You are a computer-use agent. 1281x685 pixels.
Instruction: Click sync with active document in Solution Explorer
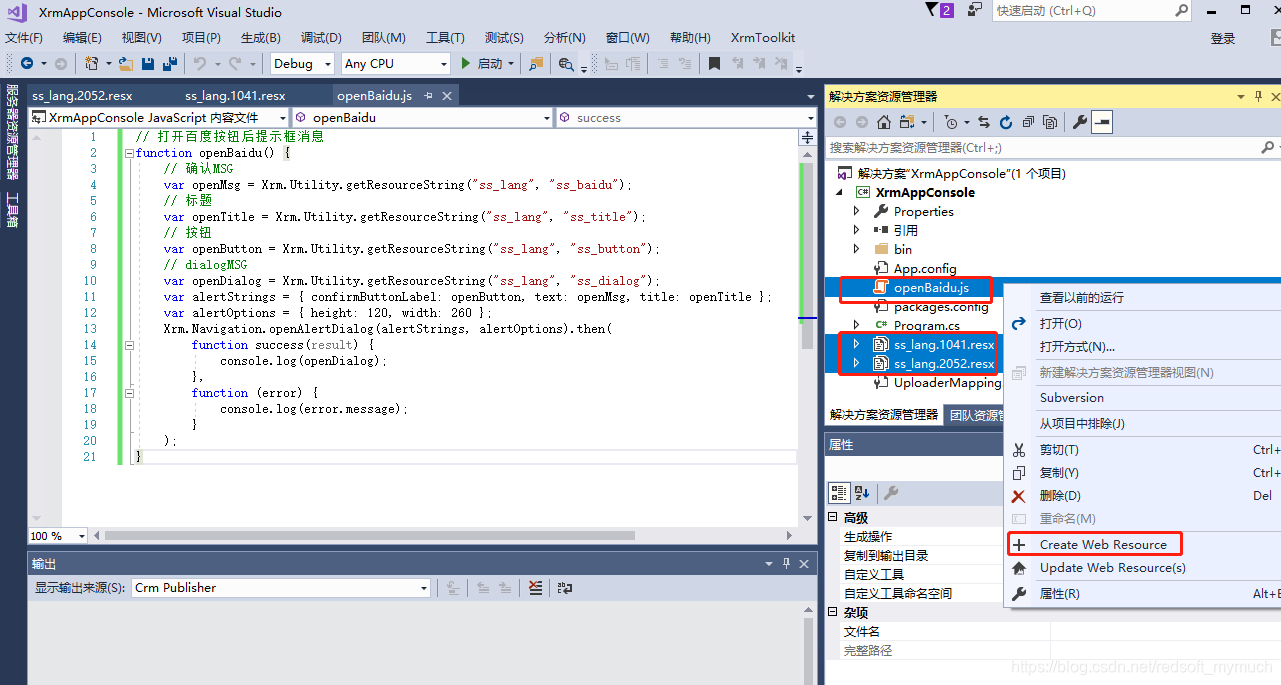point(984,122)
